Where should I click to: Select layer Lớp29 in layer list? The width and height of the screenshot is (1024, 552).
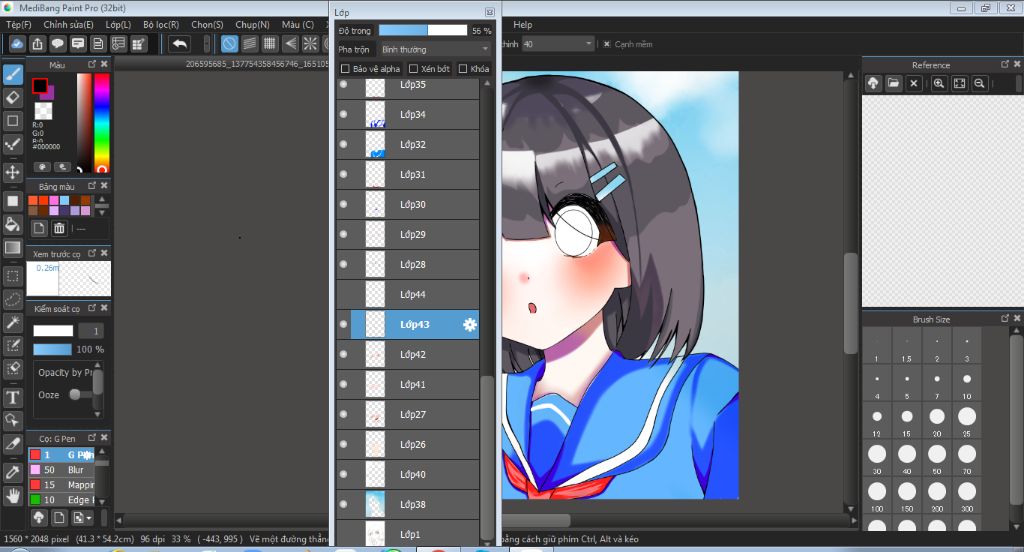click(408, 235)
